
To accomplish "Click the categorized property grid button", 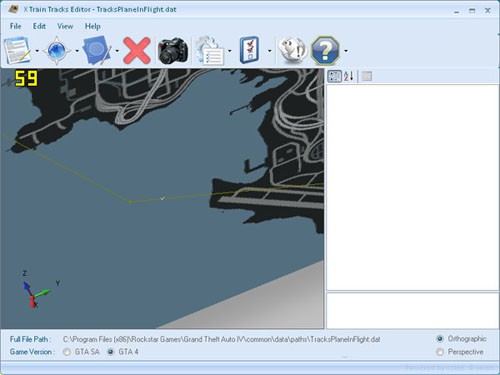I will (x=334, y=76).
